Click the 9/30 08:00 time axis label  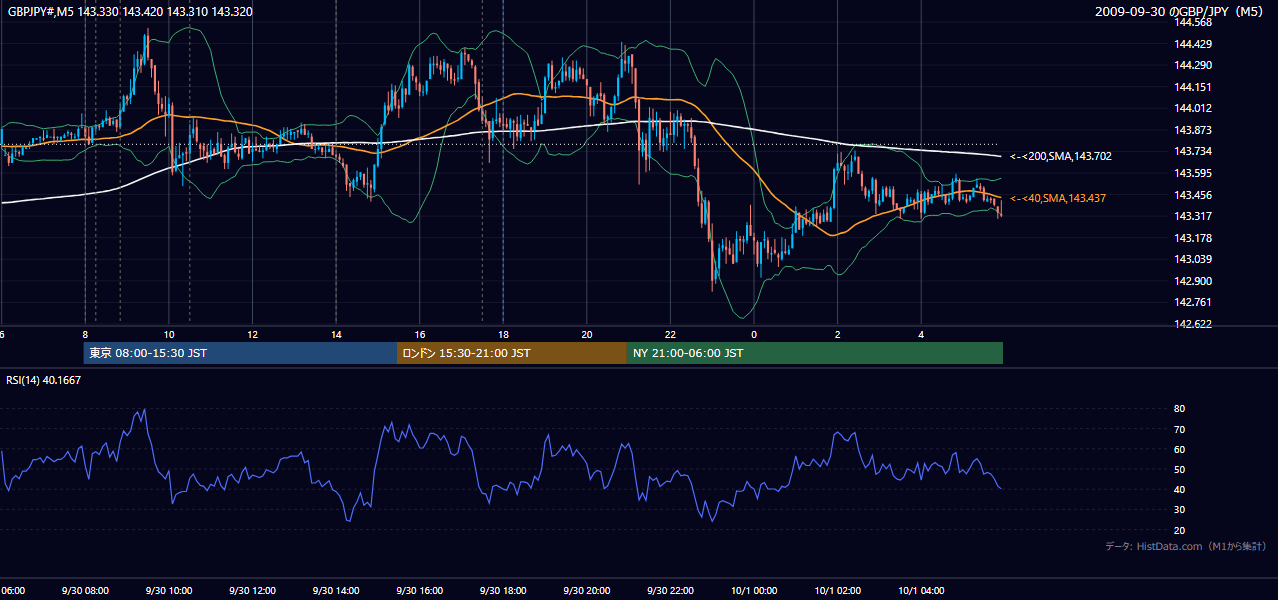85,590
